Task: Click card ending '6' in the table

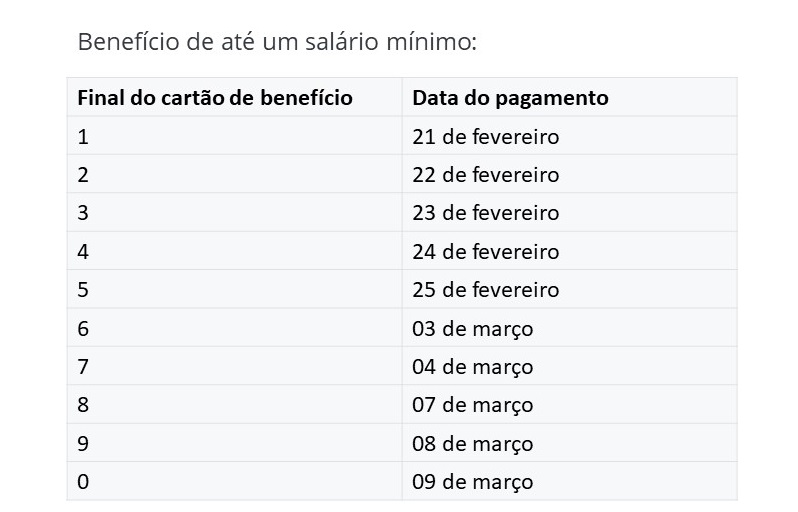Action: (83, 329)
